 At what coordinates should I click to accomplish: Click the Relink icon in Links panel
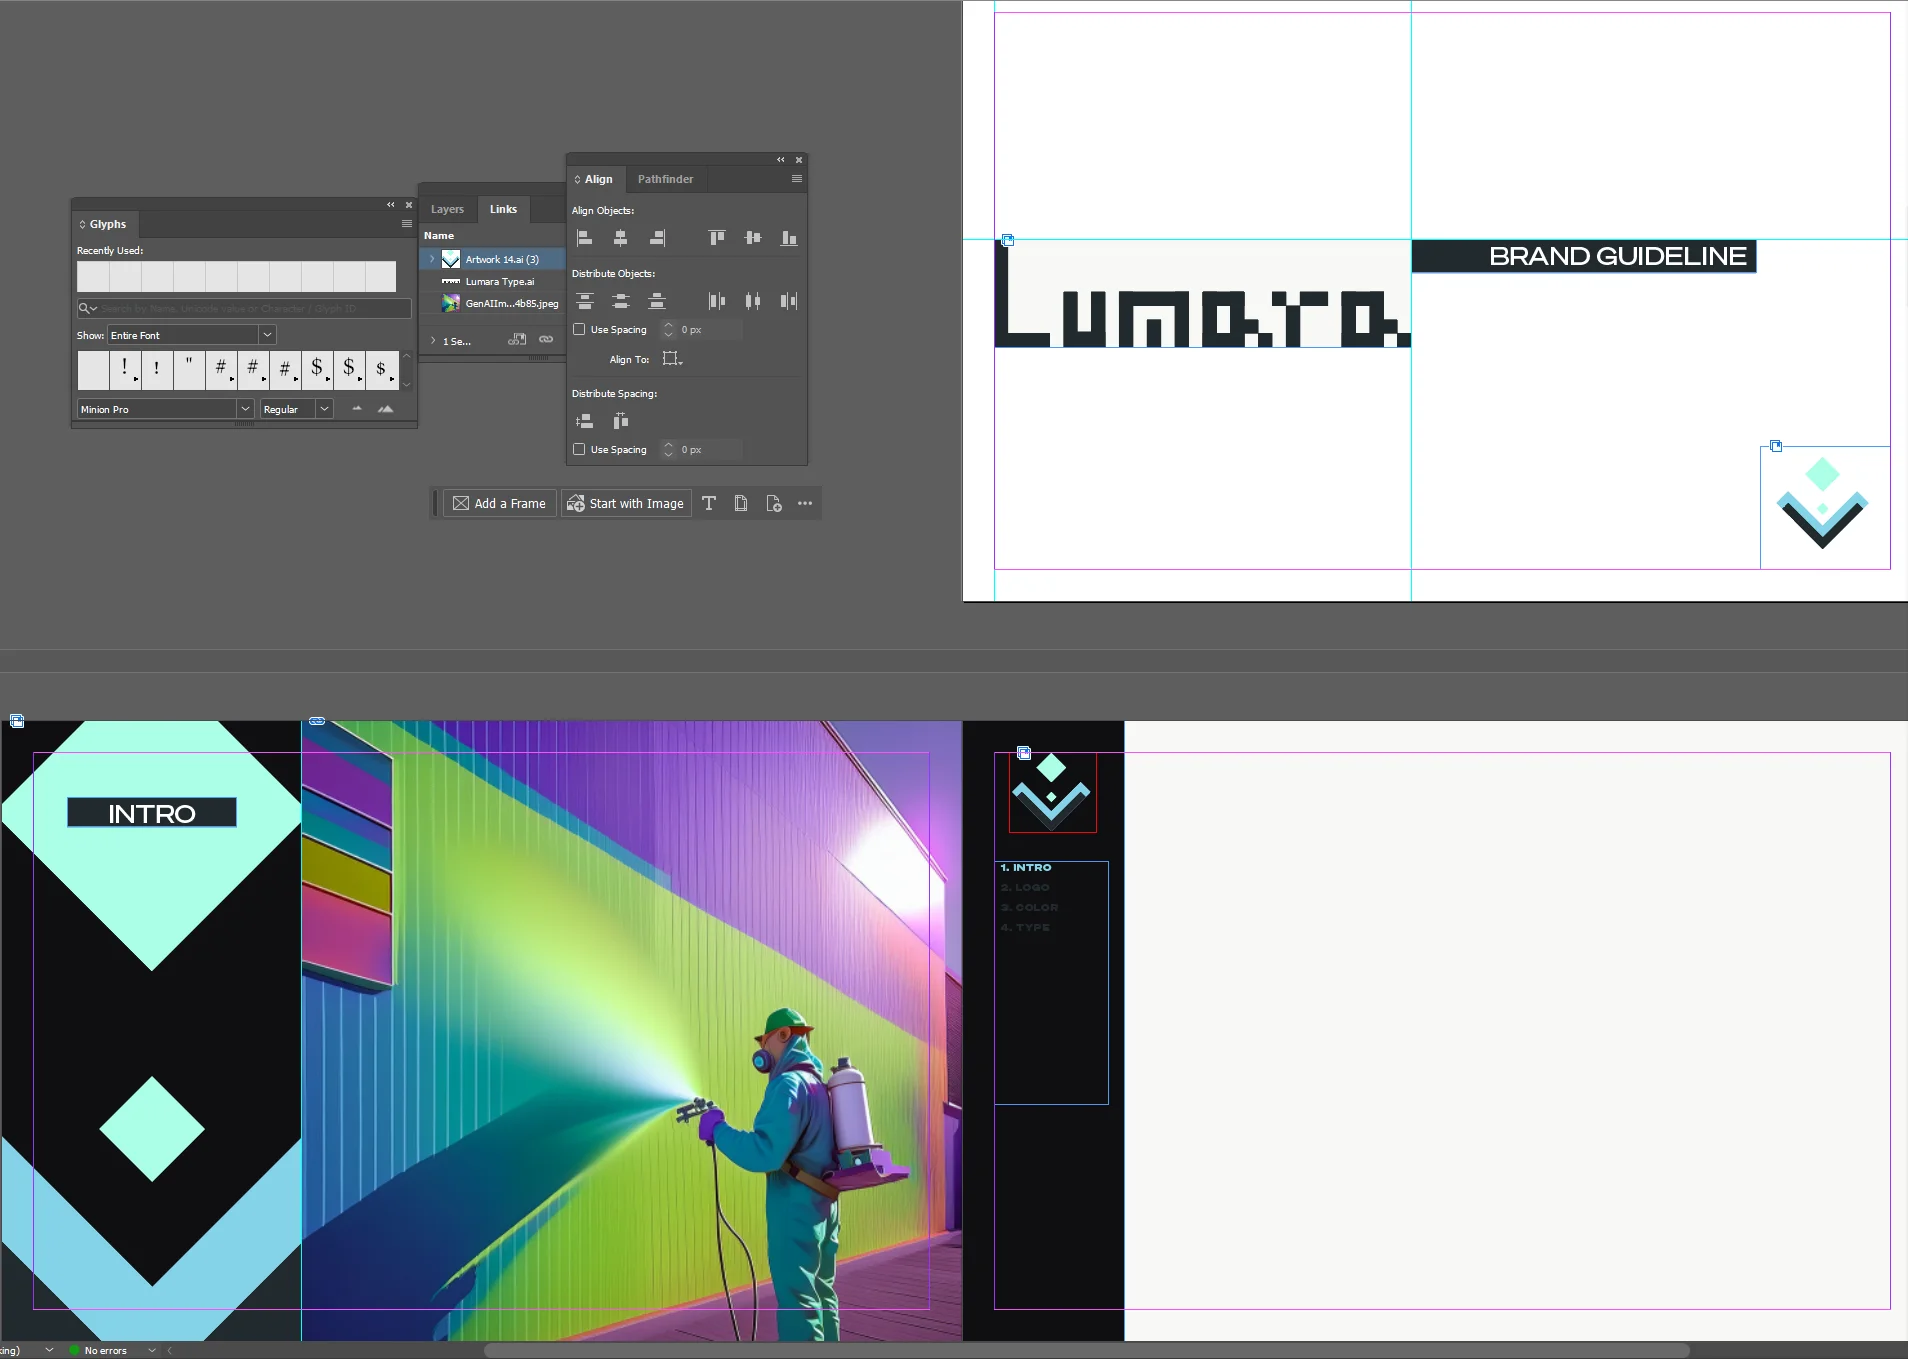click(x=517, y=340)
